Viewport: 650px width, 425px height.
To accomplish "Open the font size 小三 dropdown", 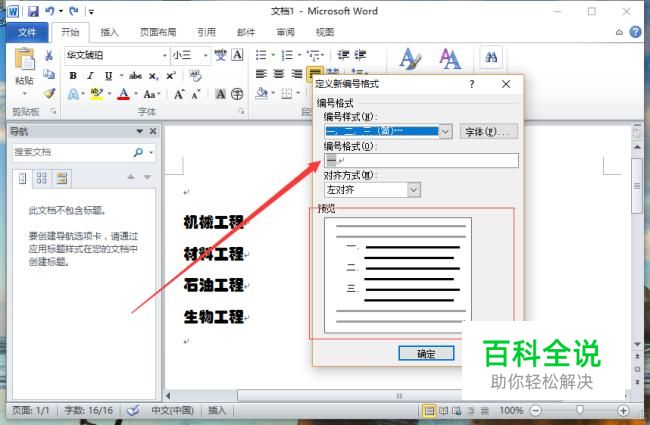I will (205, 55).
